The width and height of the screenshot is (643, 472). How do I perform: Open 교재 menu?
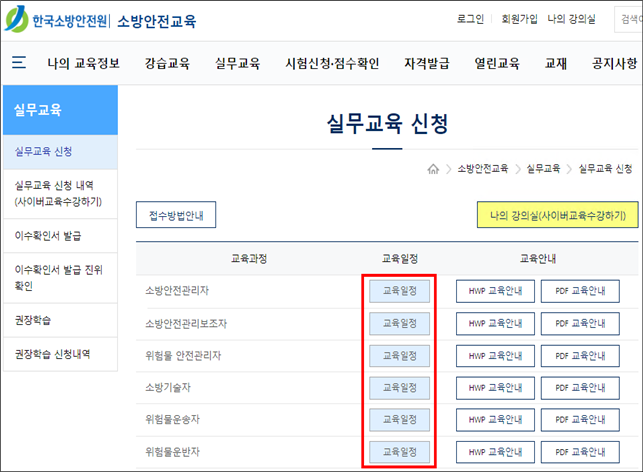pyautogui.click(x=556, y=63)
